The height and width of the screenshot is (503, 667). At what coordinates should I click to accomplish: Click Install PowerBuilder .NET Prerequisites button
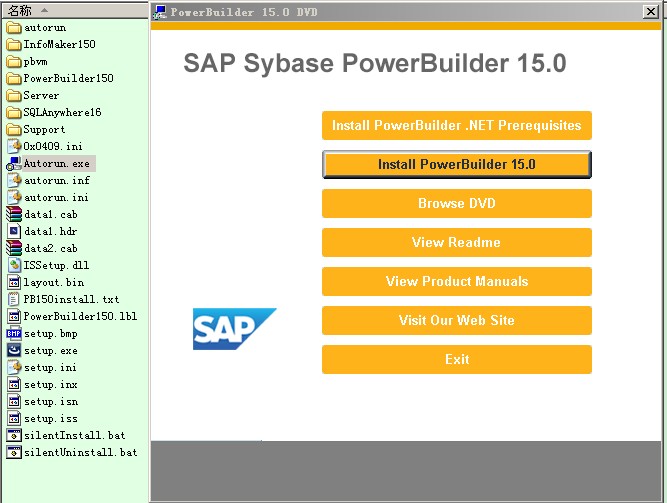pos(456,126)
